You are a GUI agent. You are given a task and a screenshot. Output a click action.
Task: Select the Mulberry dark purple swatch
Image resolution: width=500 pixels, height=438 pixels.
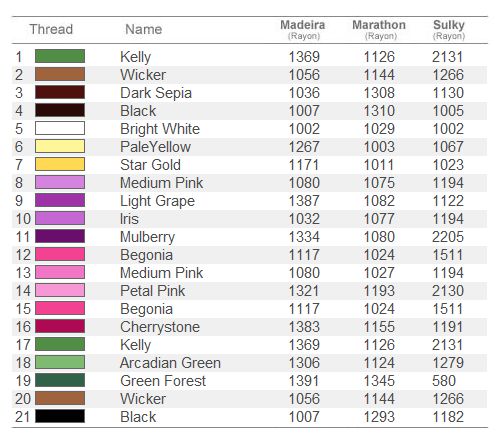coord(60,236)
